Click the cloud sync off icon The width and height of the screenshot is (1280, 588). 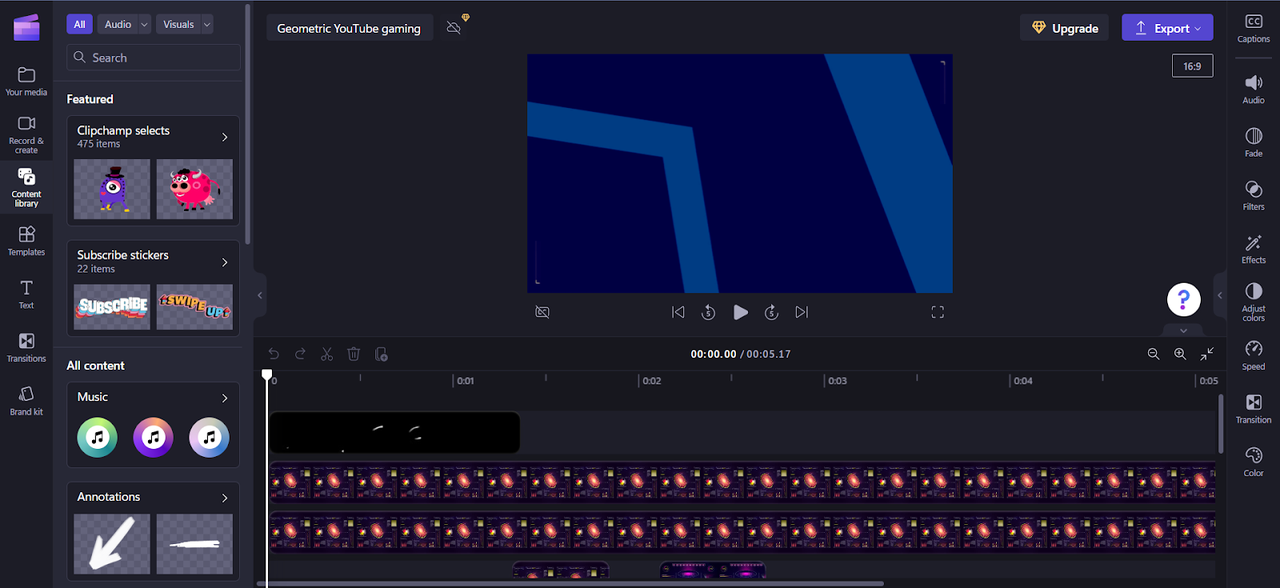454,29
